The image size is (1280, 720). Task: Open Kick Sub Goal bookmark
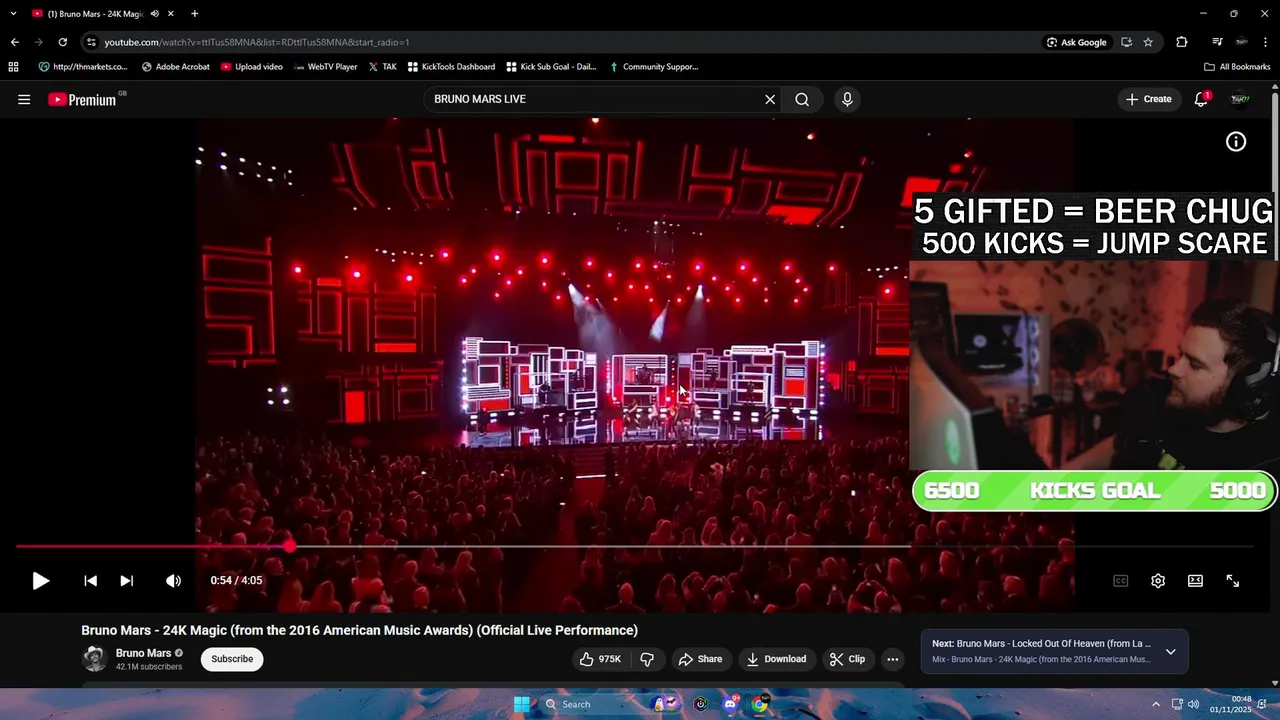[551, 67]
